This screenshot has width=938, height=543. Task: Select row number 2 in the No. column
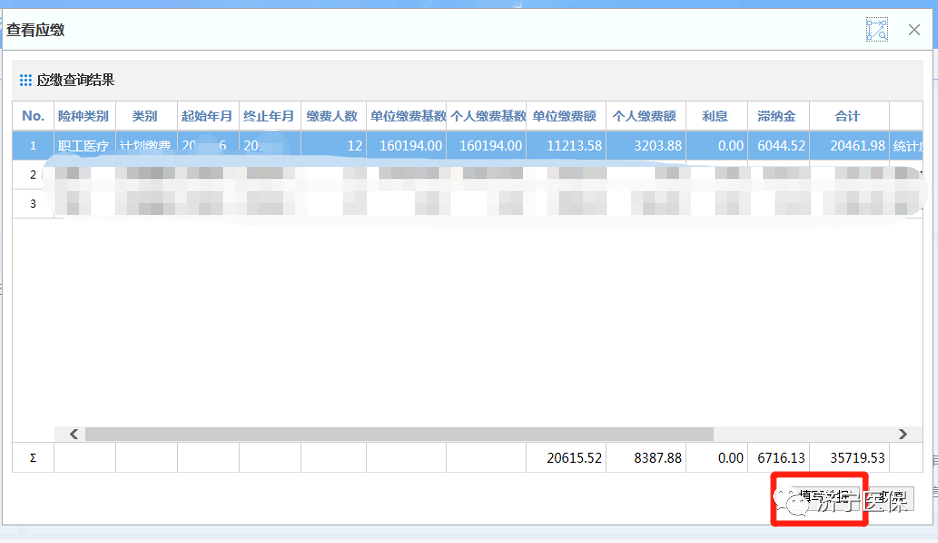(x=34, y=175)
